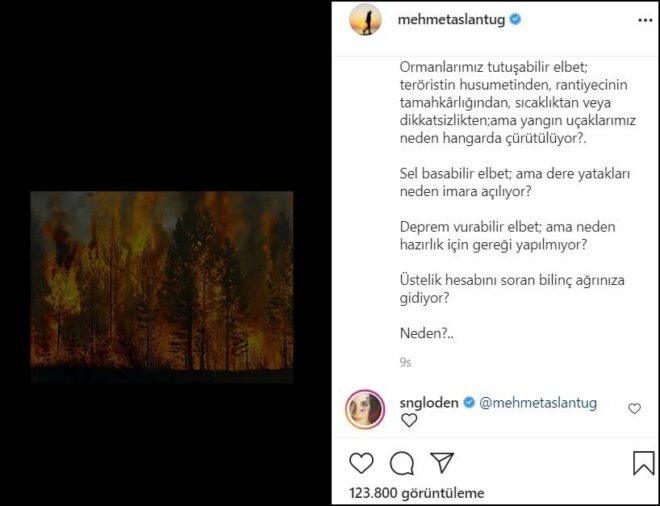Like the post with the heart icon
This screenshot has height=506, width=660.
(361, 464)
